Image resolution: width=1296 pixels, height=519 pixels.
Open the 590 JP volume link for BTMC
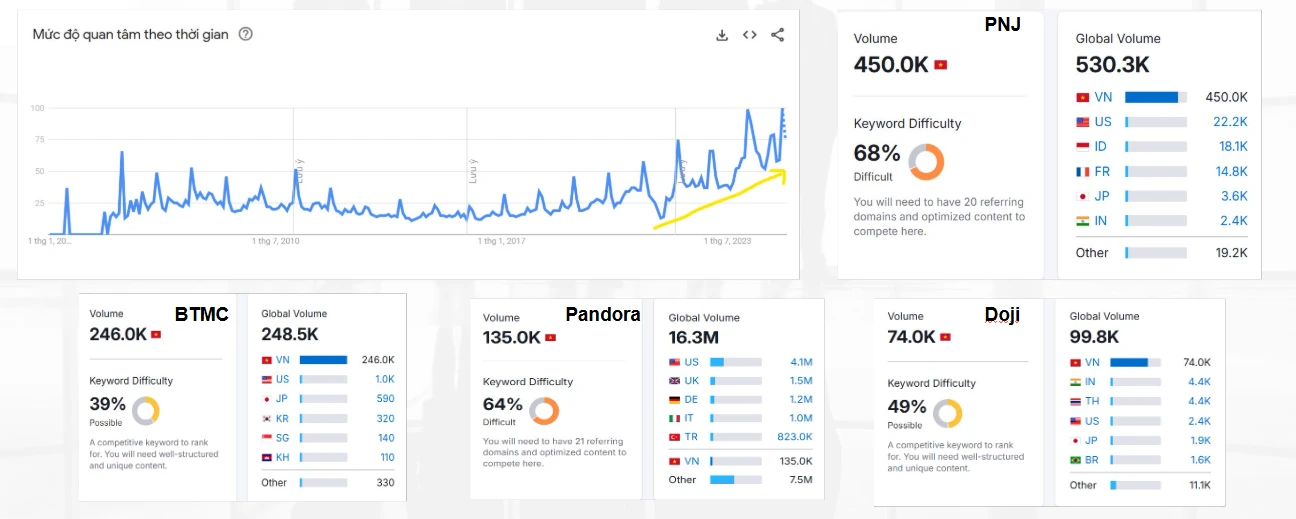pos(385,399)
